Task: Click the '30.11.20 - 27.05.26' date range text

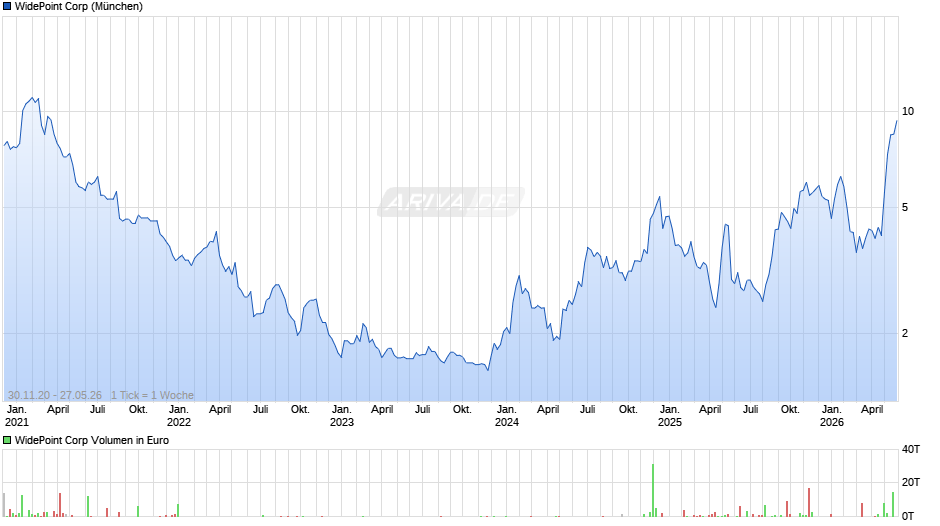Action: pos(55,395)
